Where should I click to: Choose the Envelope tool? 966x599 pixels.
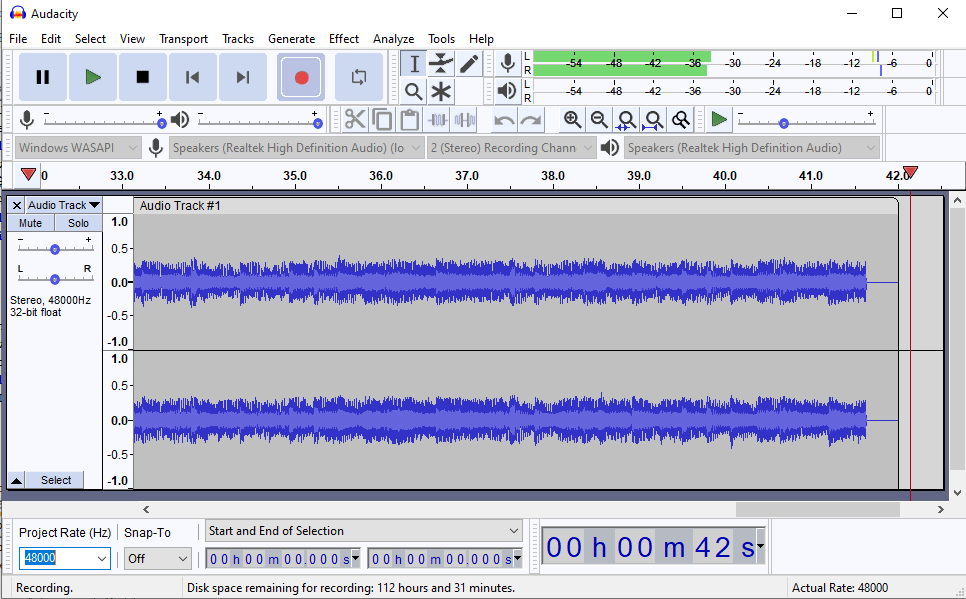coord(441,63)
